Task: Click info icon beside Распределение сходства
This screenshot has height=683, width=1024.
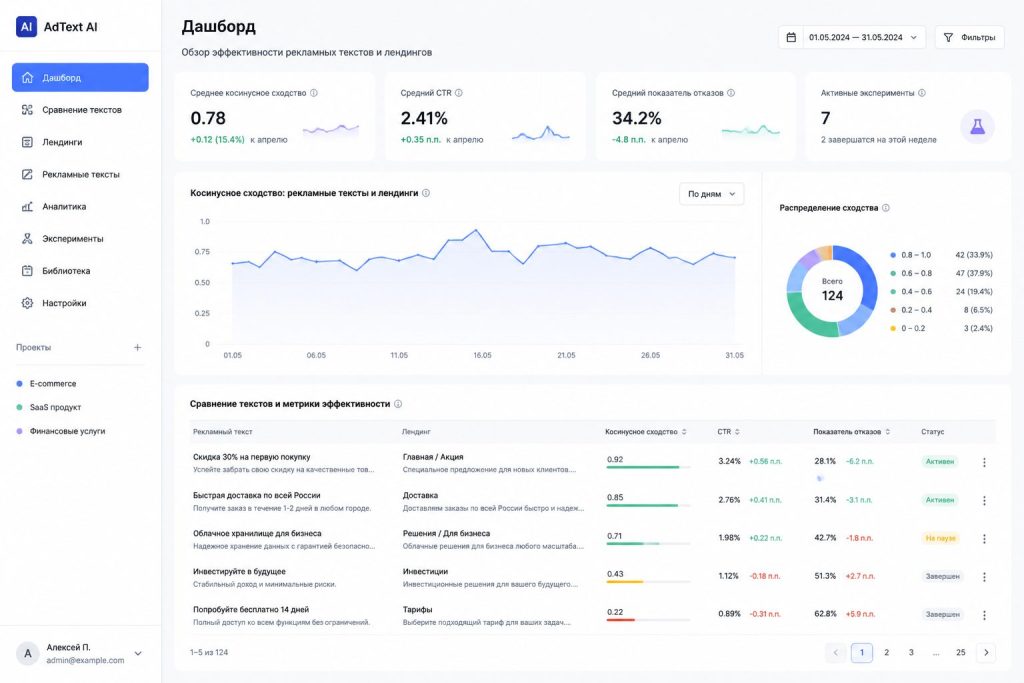Action: [886, 208]
